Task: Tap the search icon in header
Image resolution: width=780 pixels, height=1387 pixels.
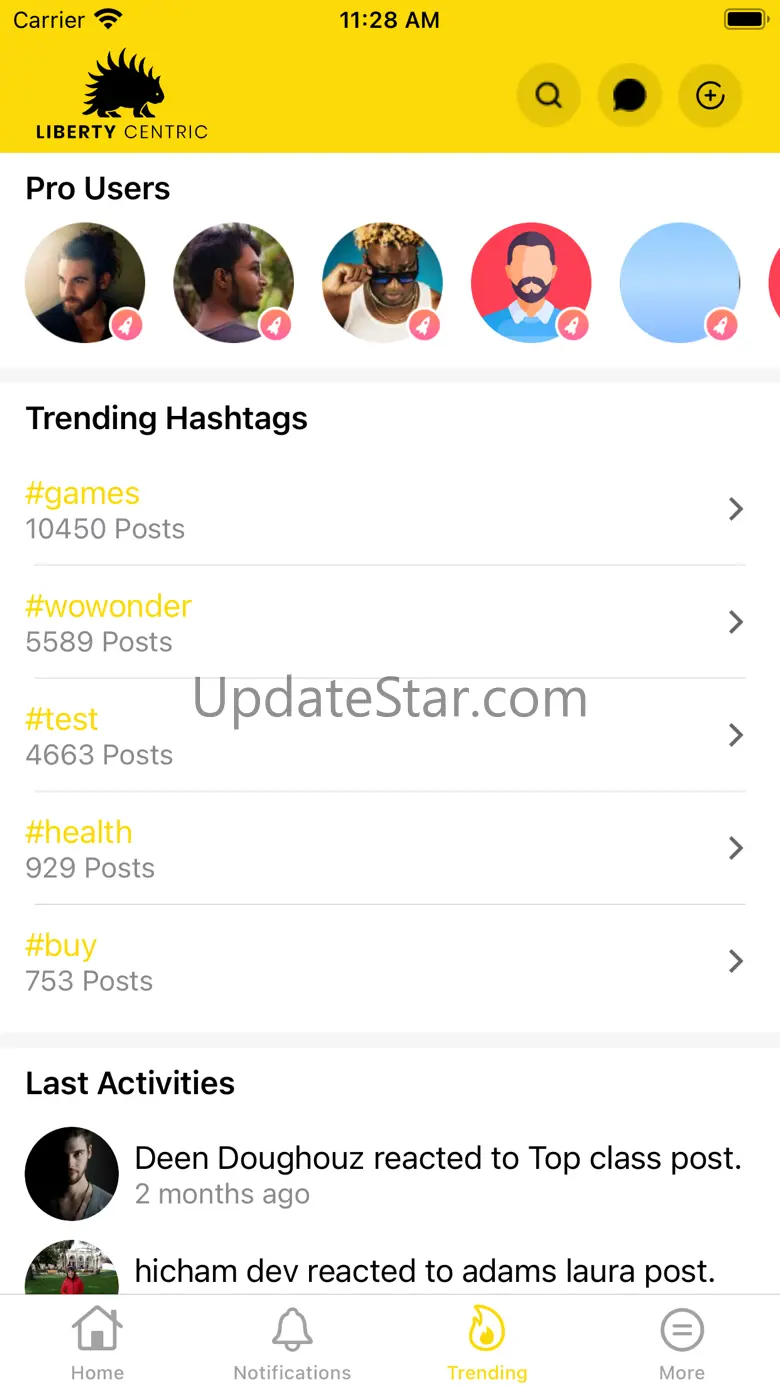Action: pos(548,96)
